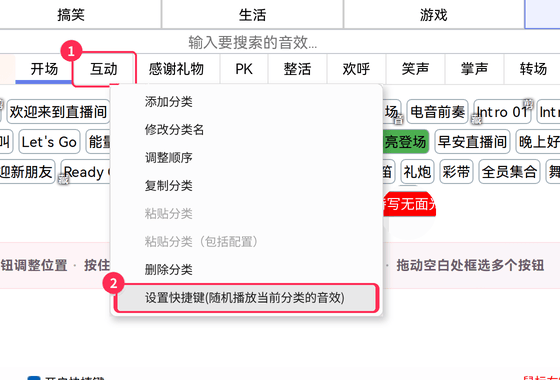Open the 游戏 top tab

point(434,14)
